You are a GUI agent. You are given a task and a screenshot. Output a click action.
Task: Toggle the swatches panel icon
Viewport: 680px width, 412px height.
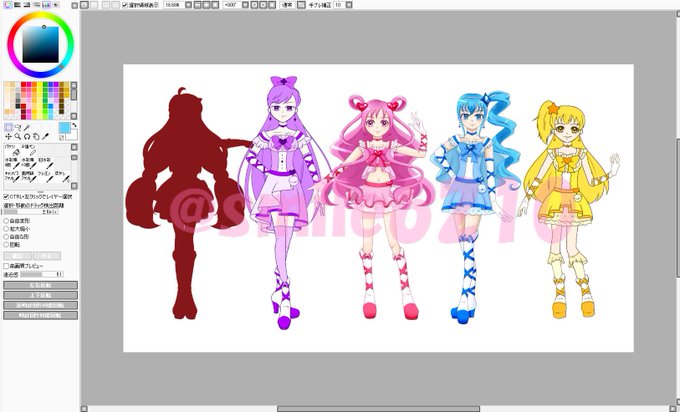(46, 5)
